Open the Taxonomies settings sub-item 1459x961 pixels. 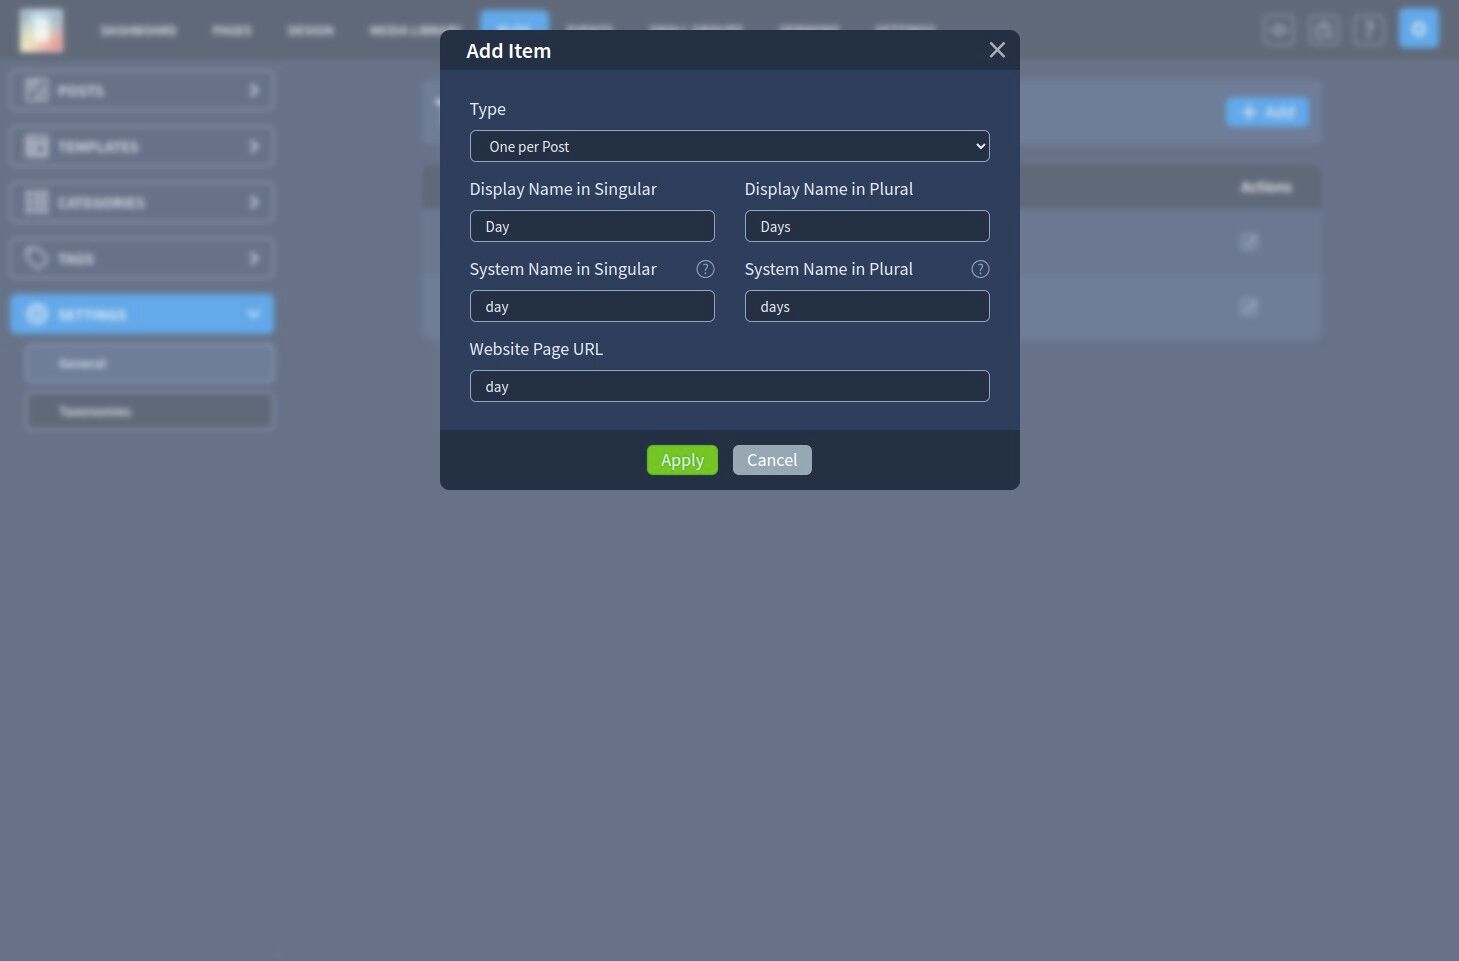coord(150,411)
